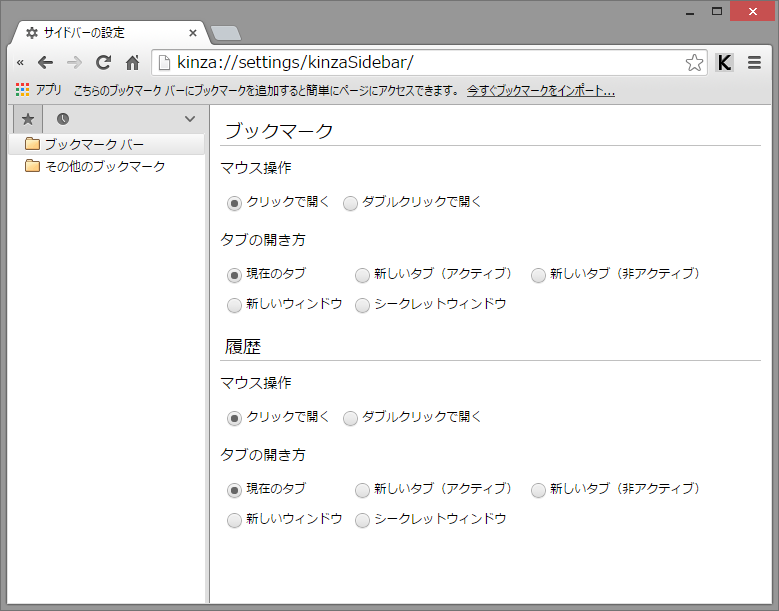Switch sidebar to bookmarks star tab
Screen dimensions: 779x611
(28, 119)
